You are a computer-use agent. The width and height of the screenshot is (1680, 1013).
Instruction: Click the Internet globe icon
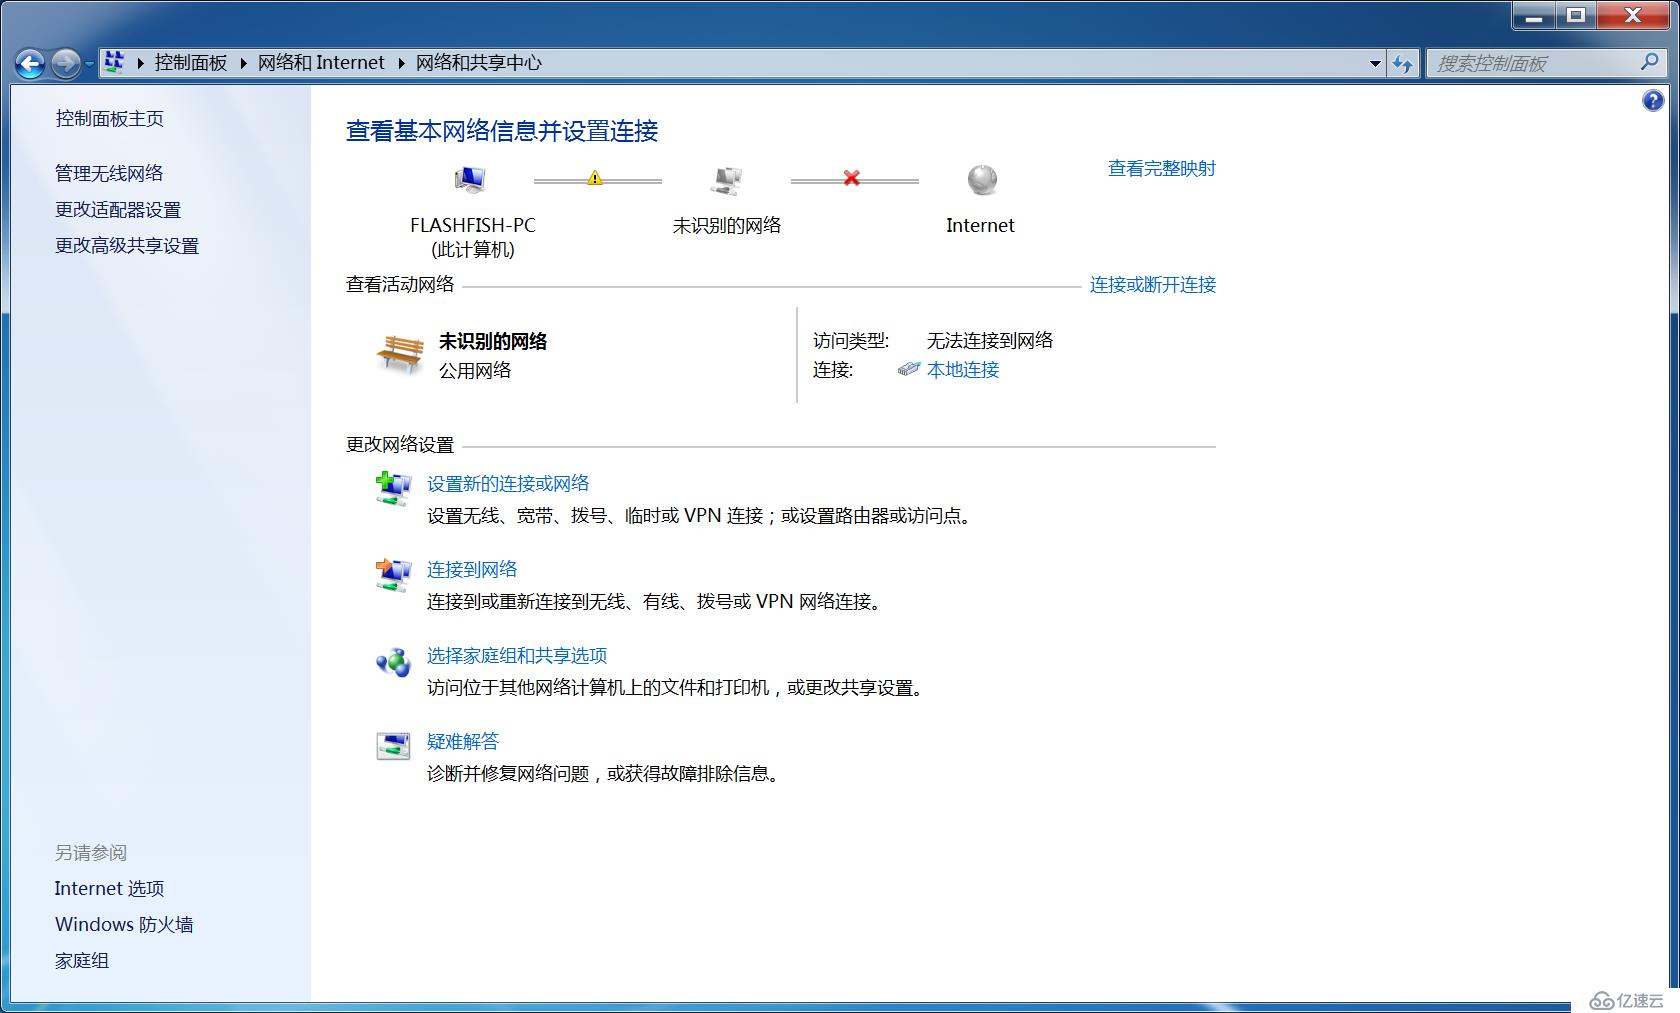pyautogui.click(x=982, y=180)
